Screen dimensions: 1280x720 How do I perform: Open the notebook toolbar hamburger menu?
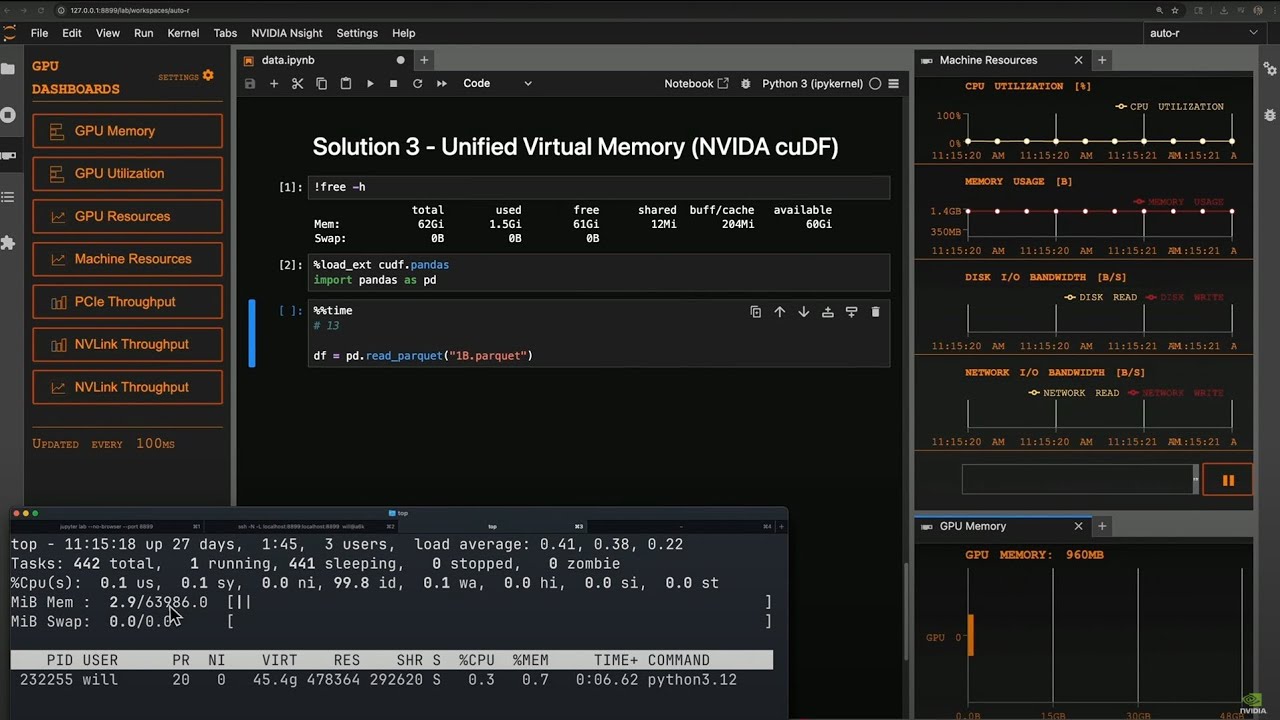pyautogui.click(x=894, y=84)
